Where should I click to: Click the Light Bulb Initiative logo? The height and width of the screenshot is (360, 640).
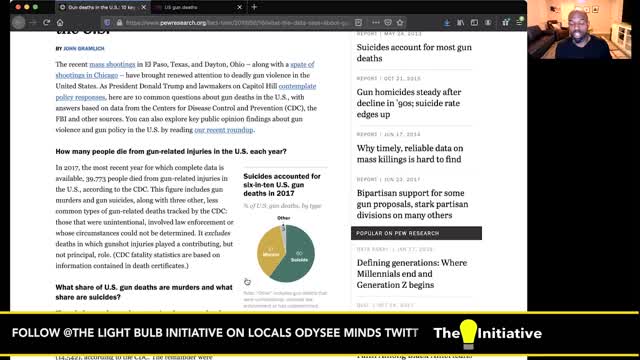[x=487, y=334]
